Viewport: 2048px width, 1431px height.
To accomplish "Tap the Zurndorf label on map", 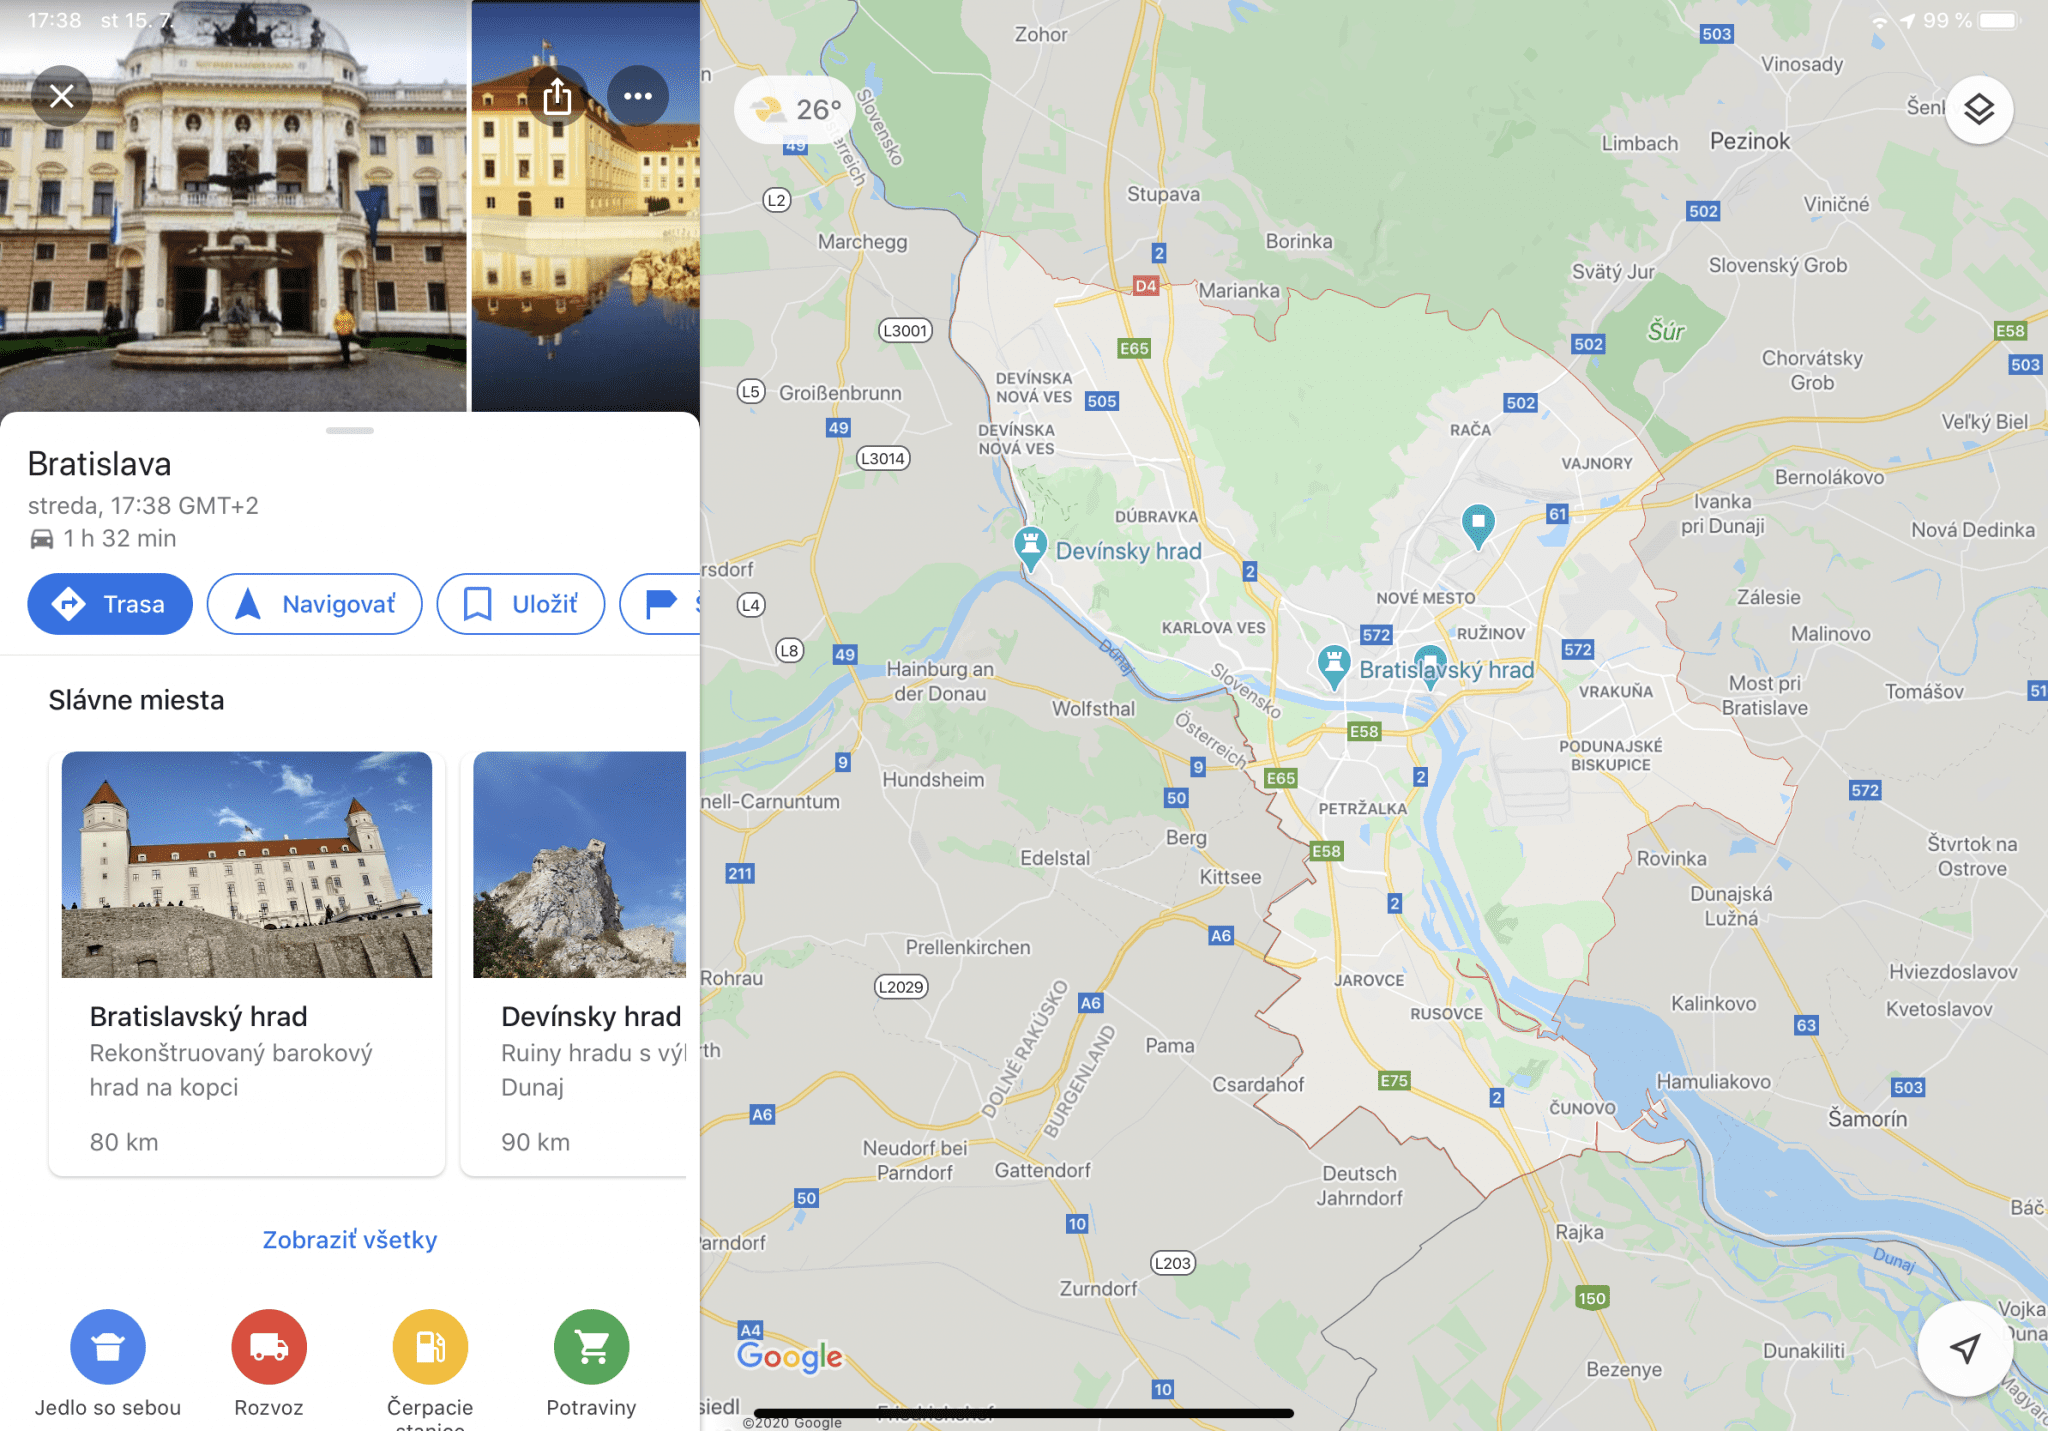I will click(1098, 1289).
